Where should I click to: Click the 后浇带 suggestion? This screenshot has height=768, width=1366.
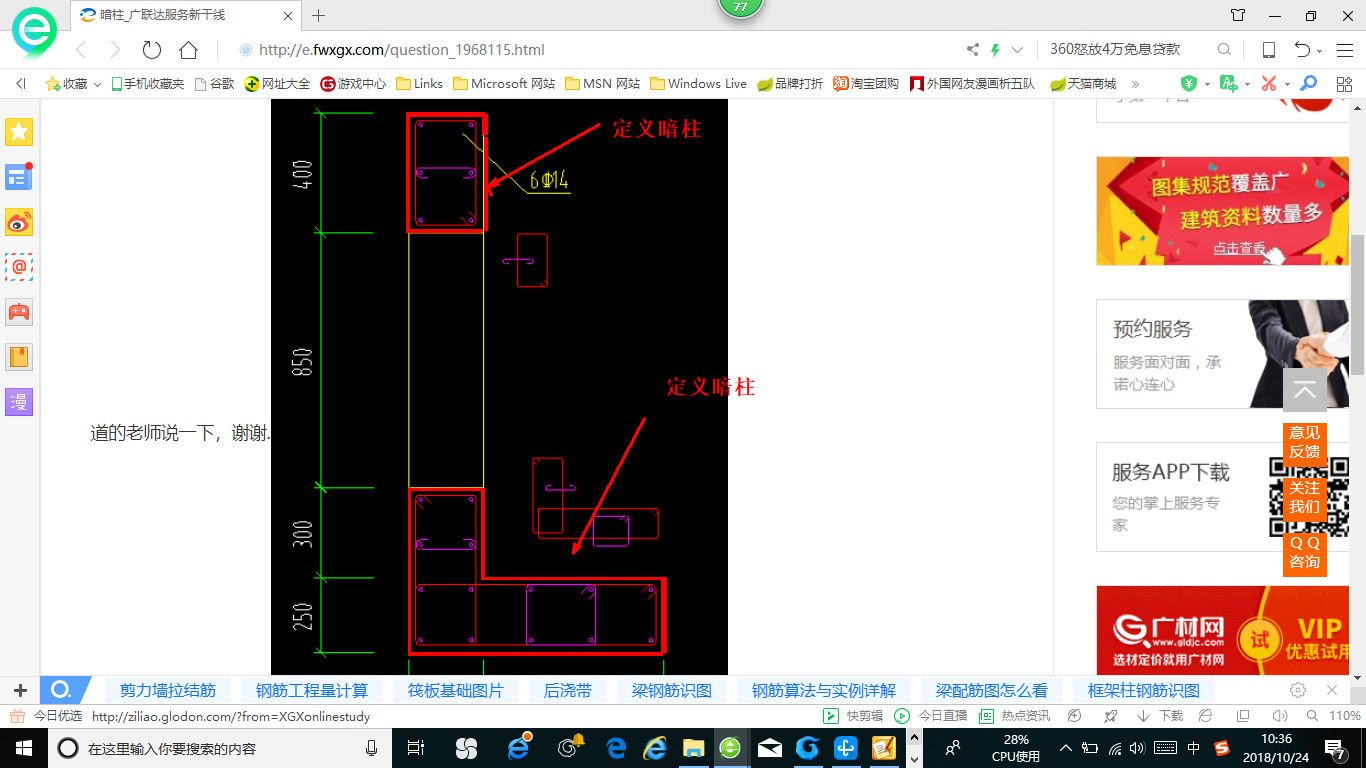(568, 690)
